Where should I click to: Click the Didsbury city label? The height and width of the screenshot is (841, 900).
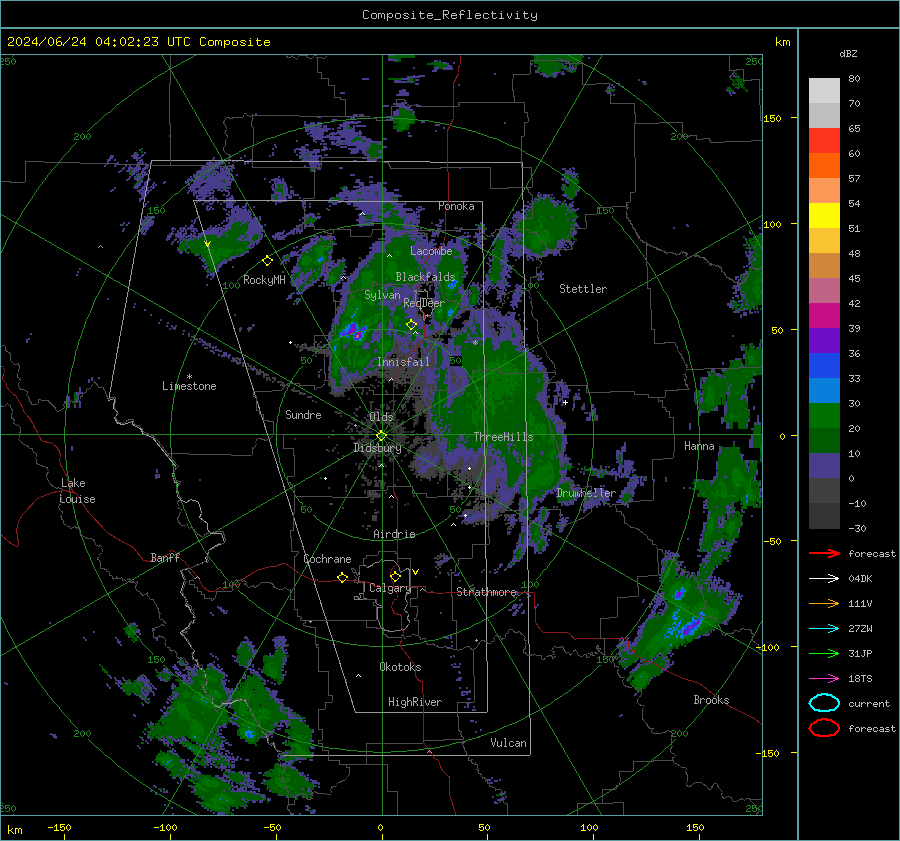[x=377, y=448]
